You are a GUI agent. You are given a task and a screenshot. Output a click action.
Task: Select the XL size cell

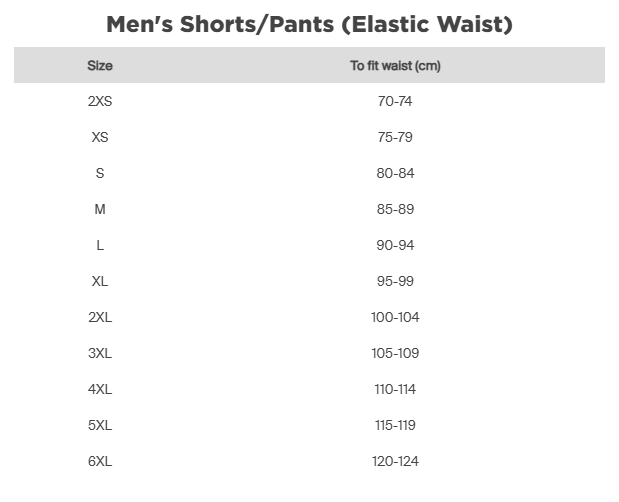click(100, 281)
